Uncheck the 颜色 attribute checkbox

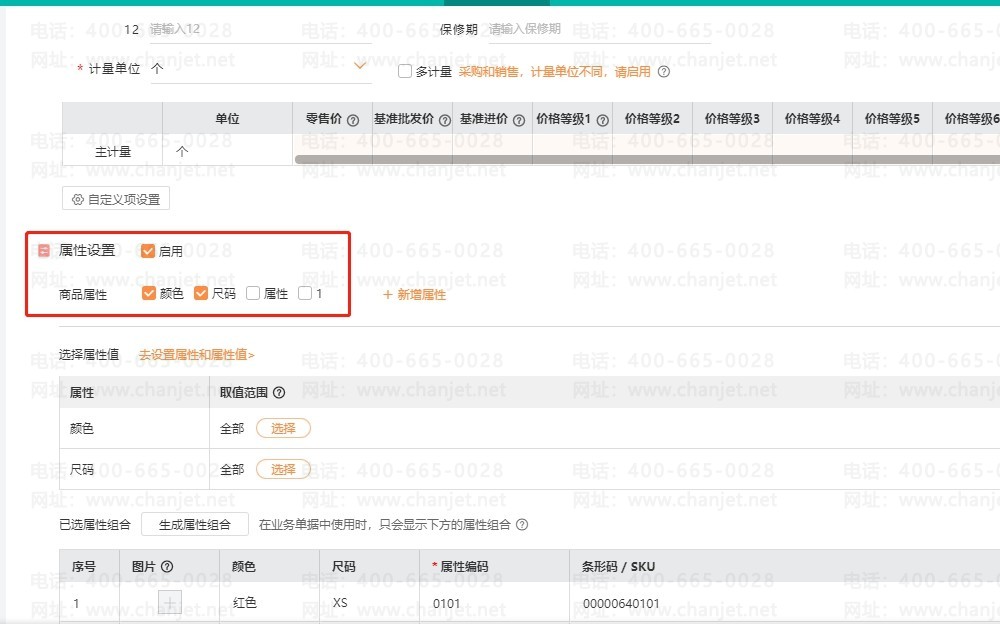pos(149,293)
